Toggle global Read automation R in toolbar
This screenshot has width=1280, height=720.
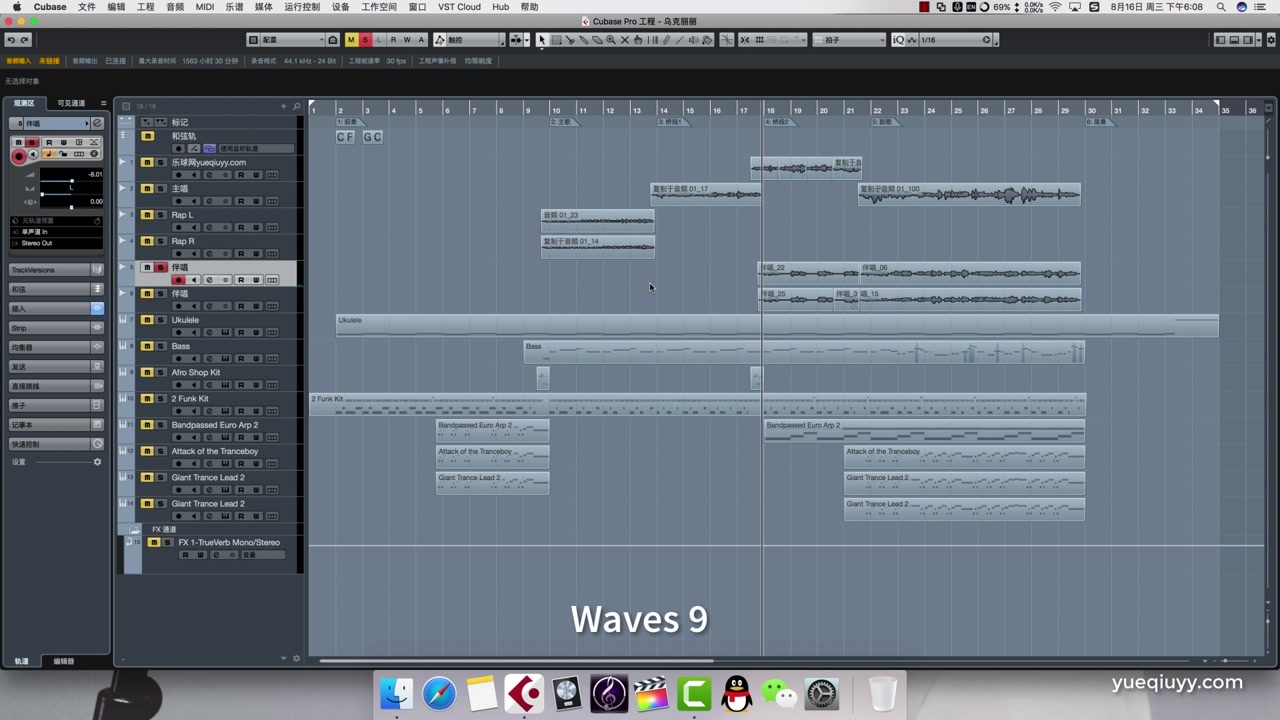click(x=393, y=40)
